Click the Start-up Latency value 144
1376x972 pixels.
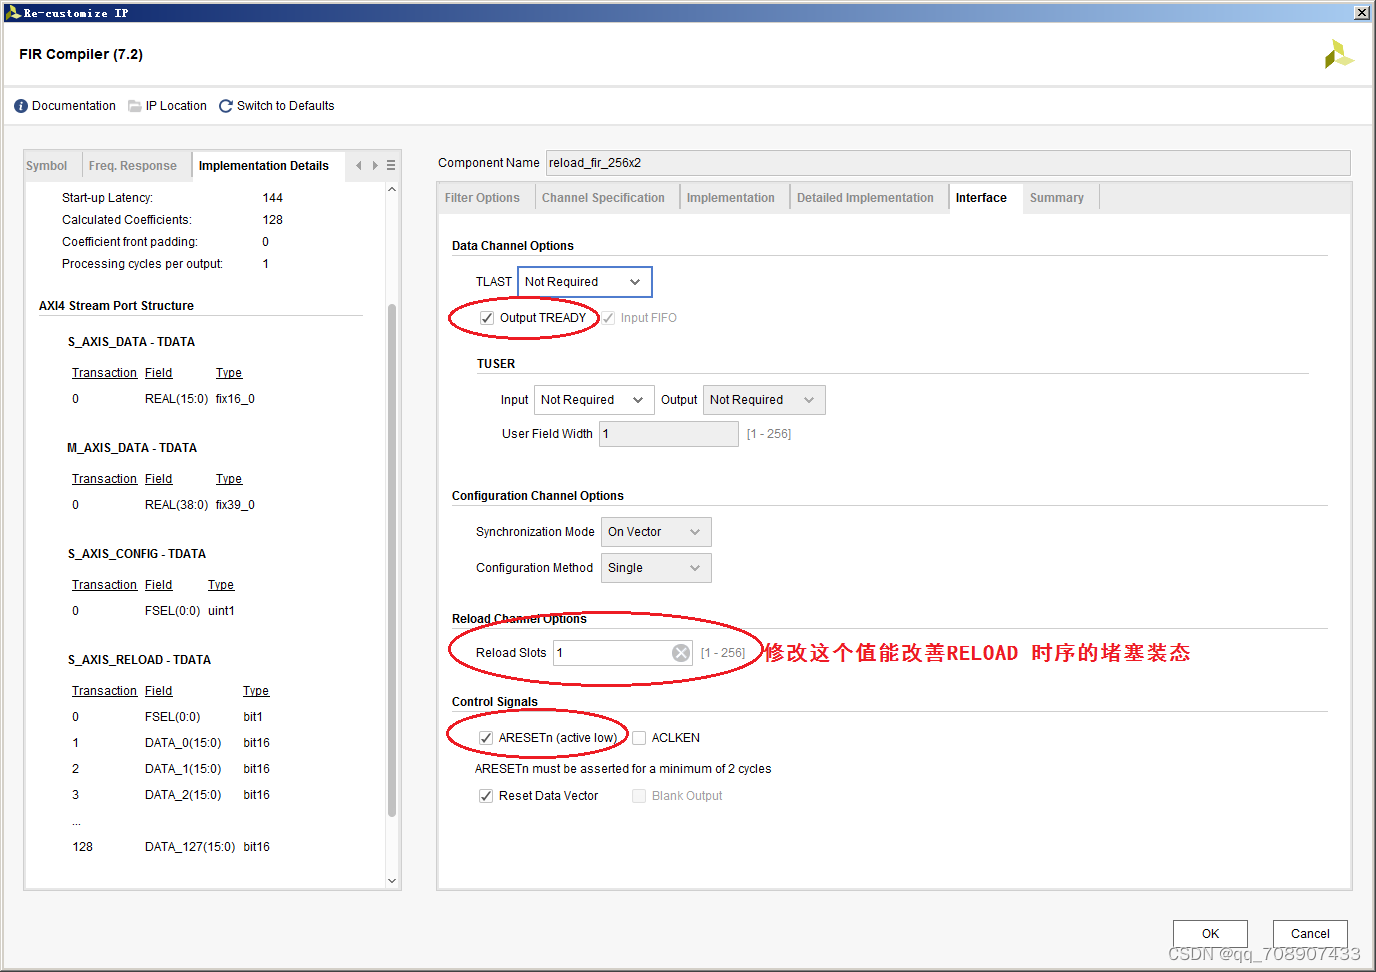[x=273, y=198]
